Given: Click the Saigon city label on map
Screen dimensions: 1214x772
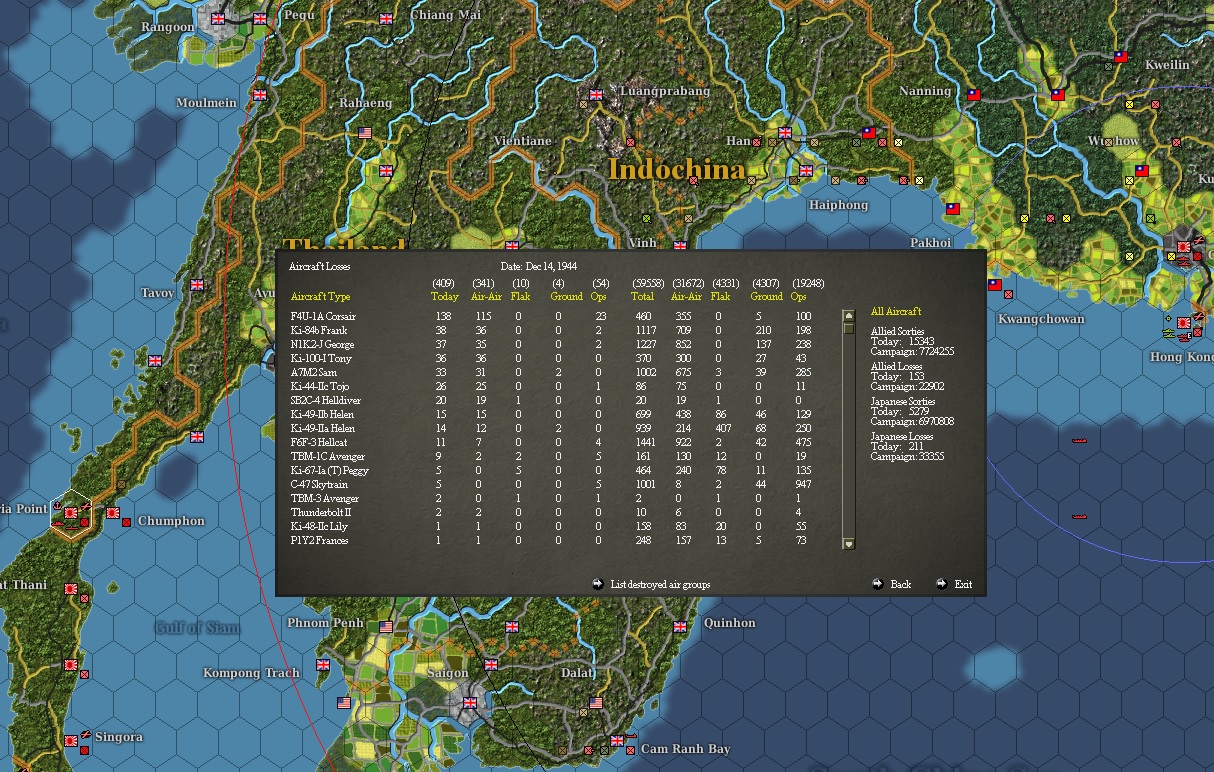Looking at the screenshot, I should (447, 673).
